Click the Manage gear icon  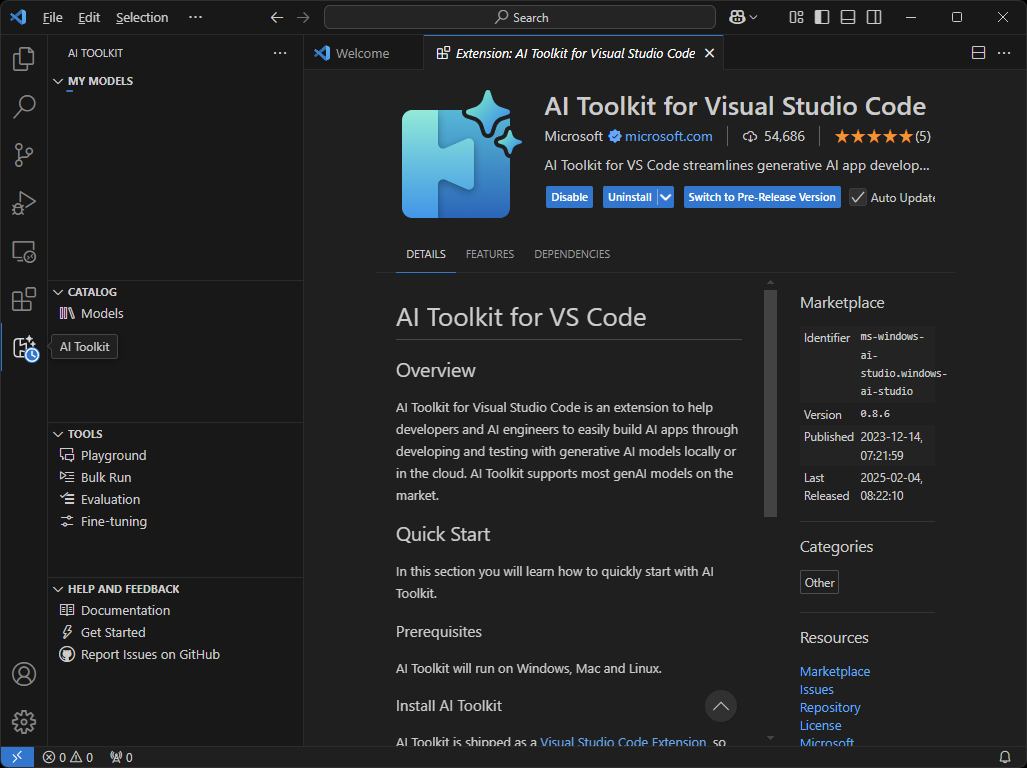click(x=23, y=721)
